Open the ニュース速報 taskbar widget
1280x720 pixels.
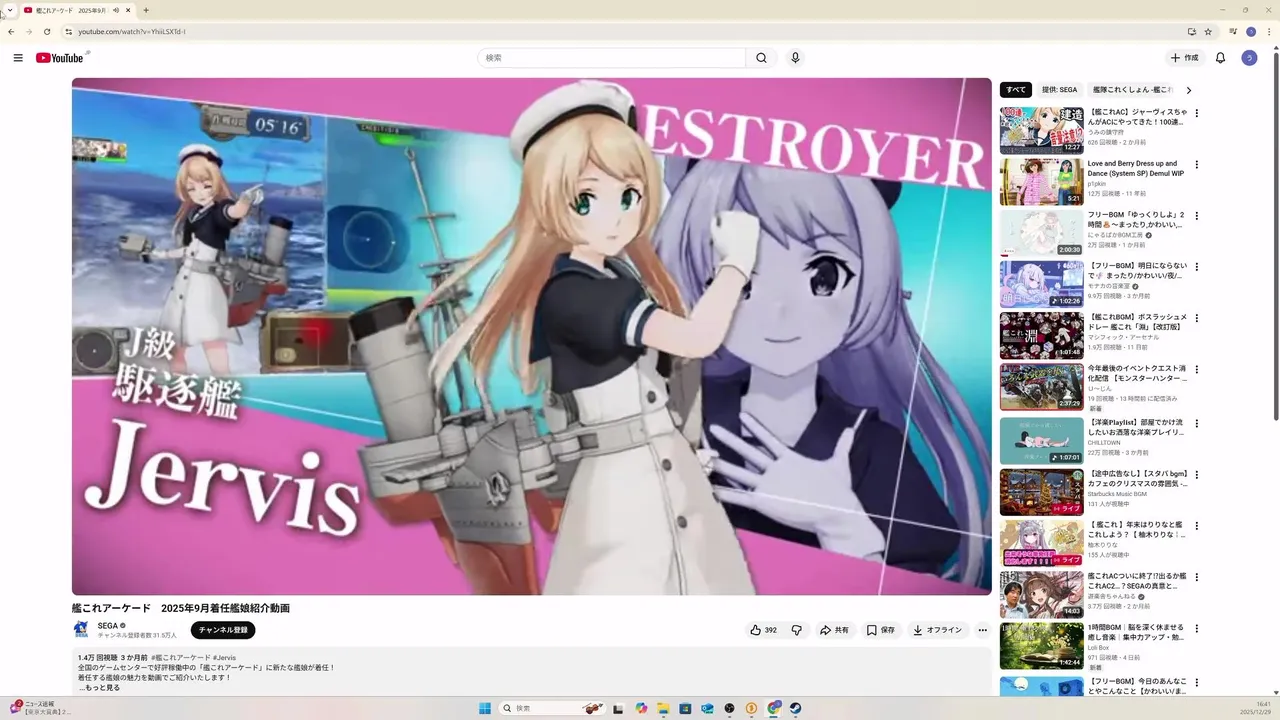pyautogui.click(x=40, y=708)
